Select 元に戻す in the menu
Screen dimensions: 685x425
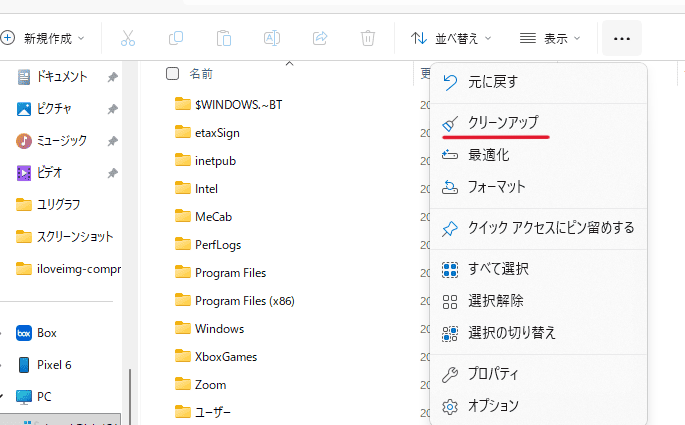538,82
